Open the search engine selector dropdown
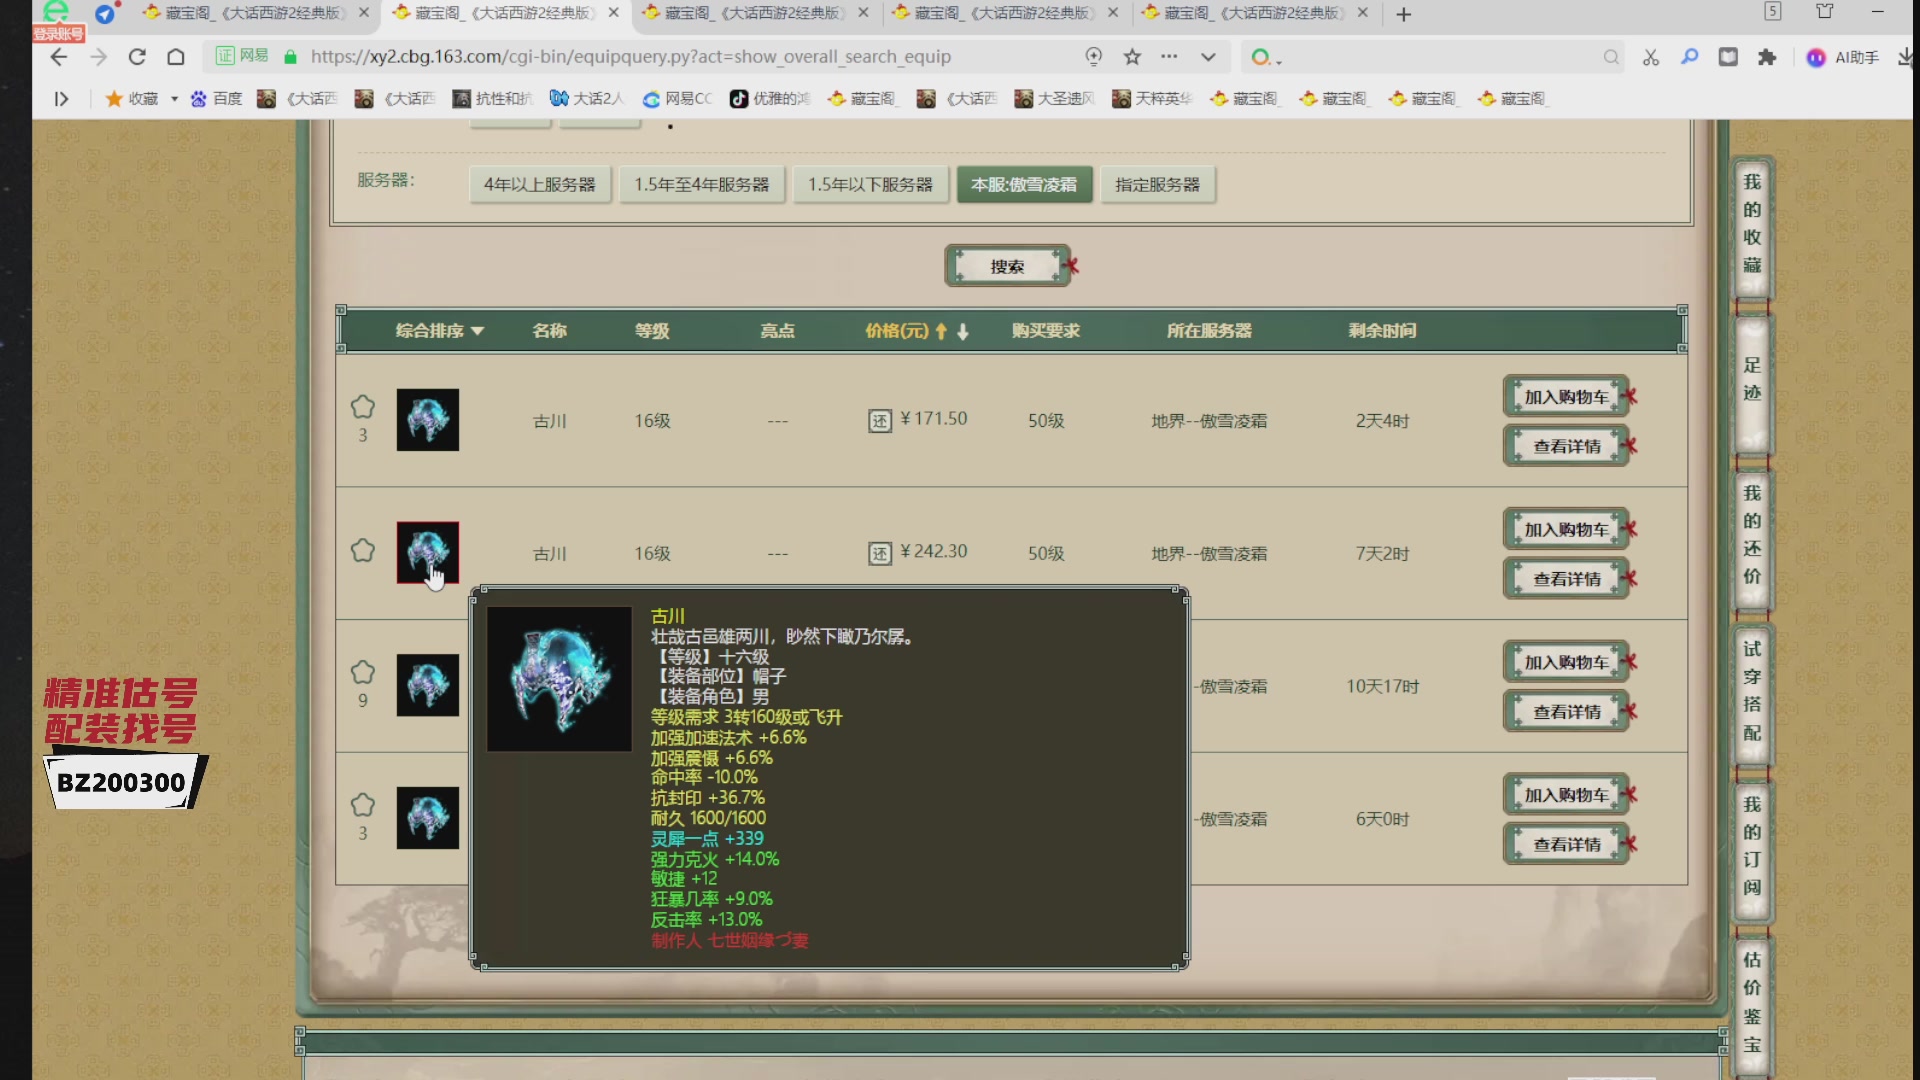The image size is (1920, 1080). click(x=1265, y=57)
